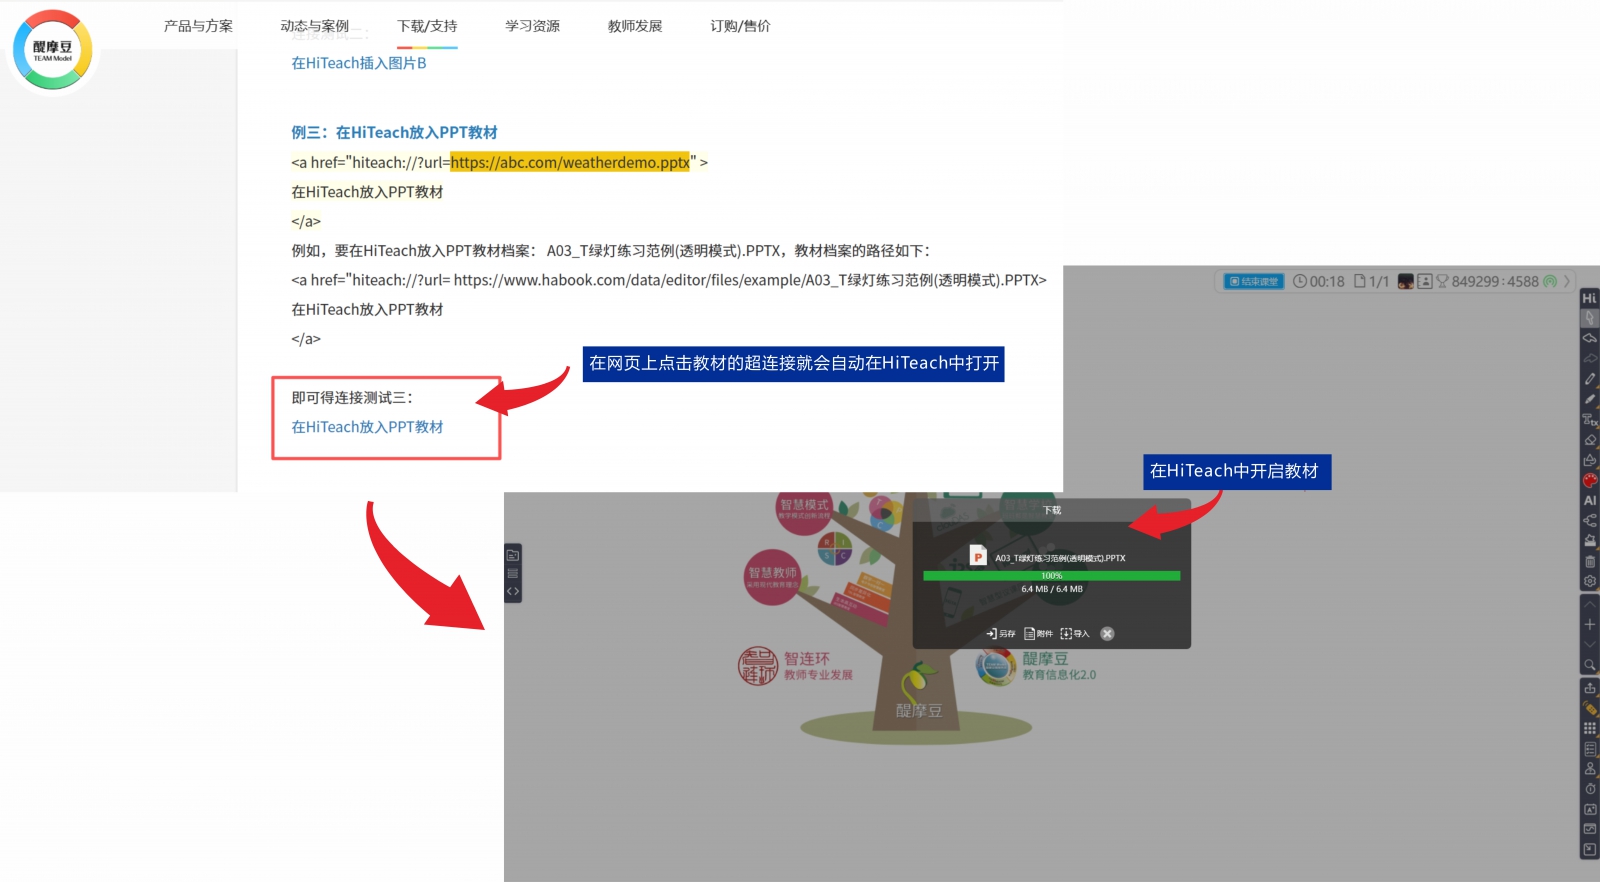The width and height of the screenshot is (1600, 882).
Task: Open the timer icon in the toolbar
Action: click(x=1589, y=789)
